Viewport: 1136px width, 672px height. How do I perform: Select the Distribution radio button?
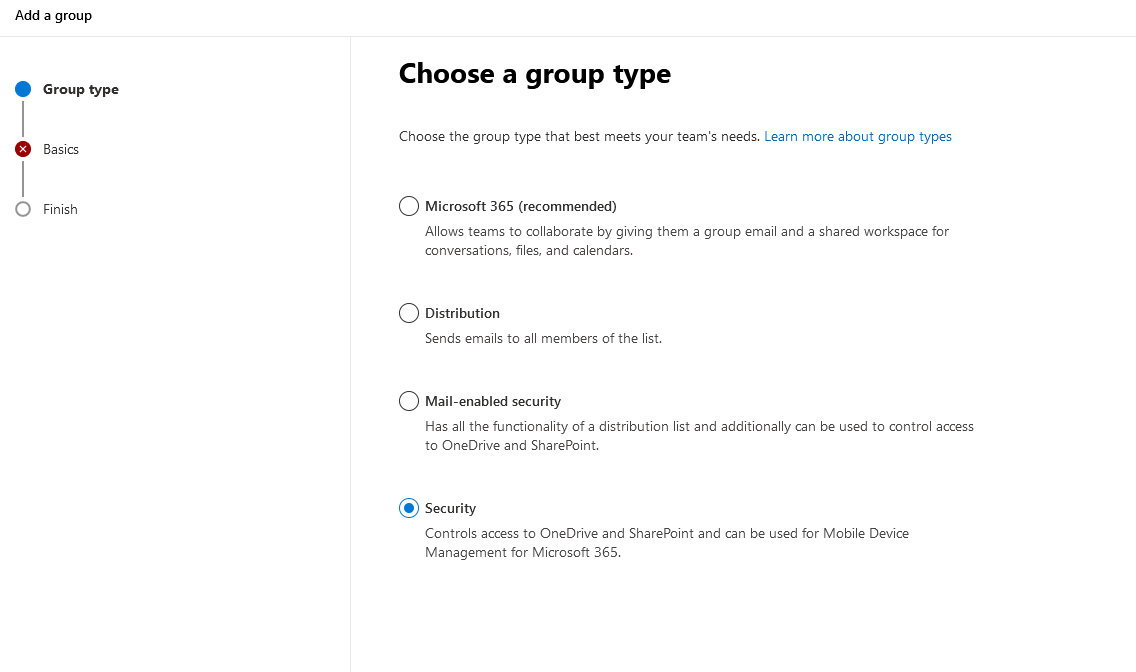click(409, 313)
